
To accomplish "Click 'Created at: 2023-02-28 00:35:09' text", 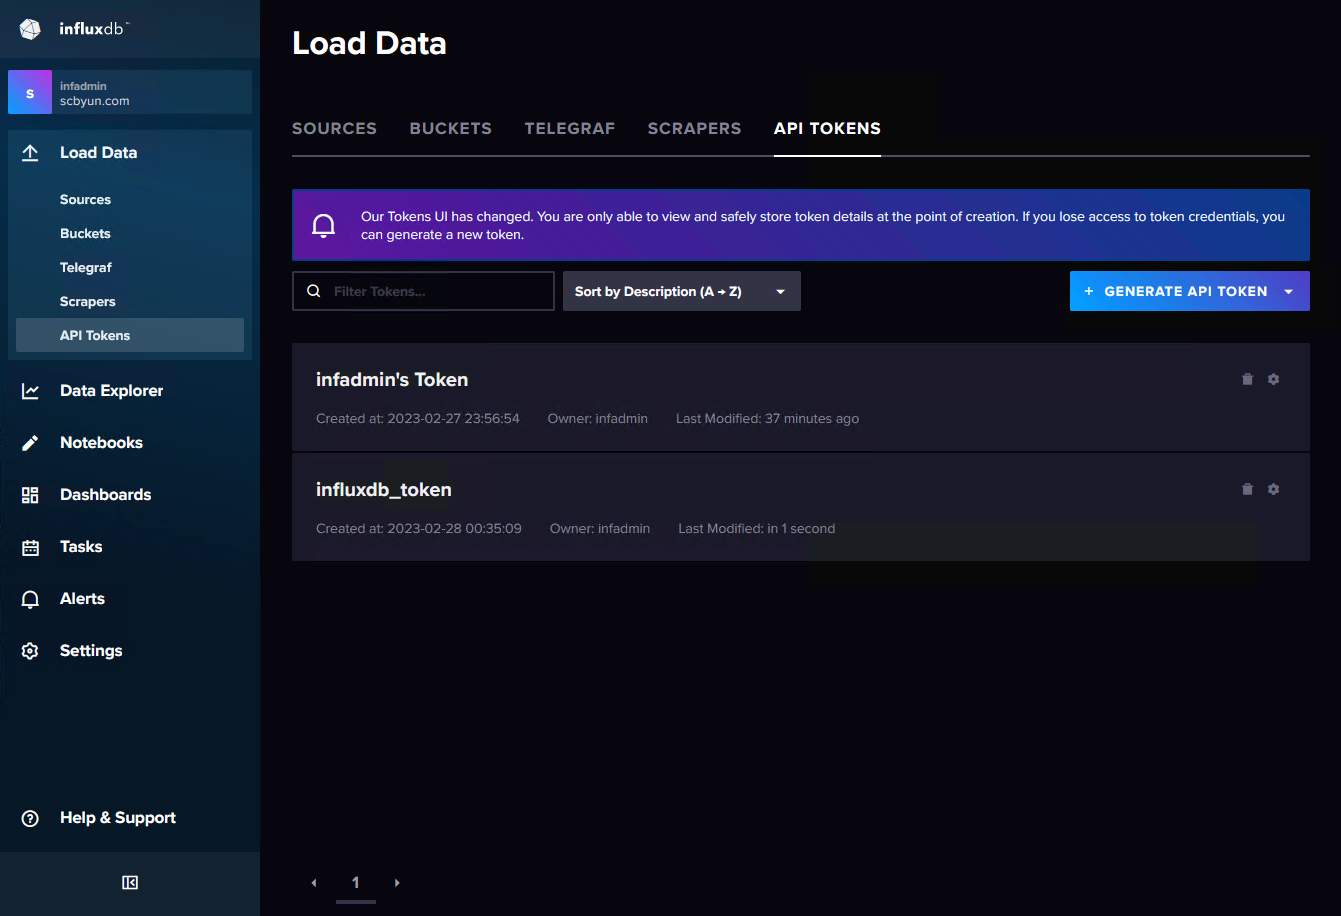I will 419,529.
